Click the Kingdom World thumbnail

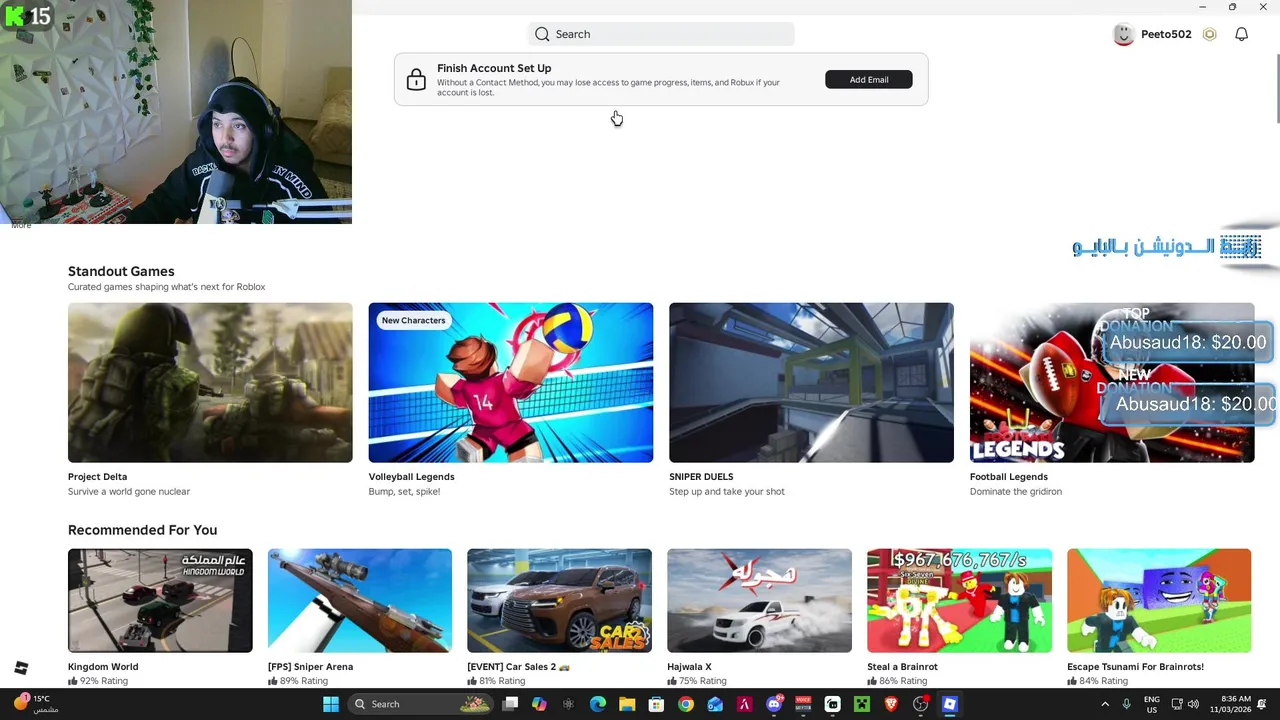click(x=160, y=600)
